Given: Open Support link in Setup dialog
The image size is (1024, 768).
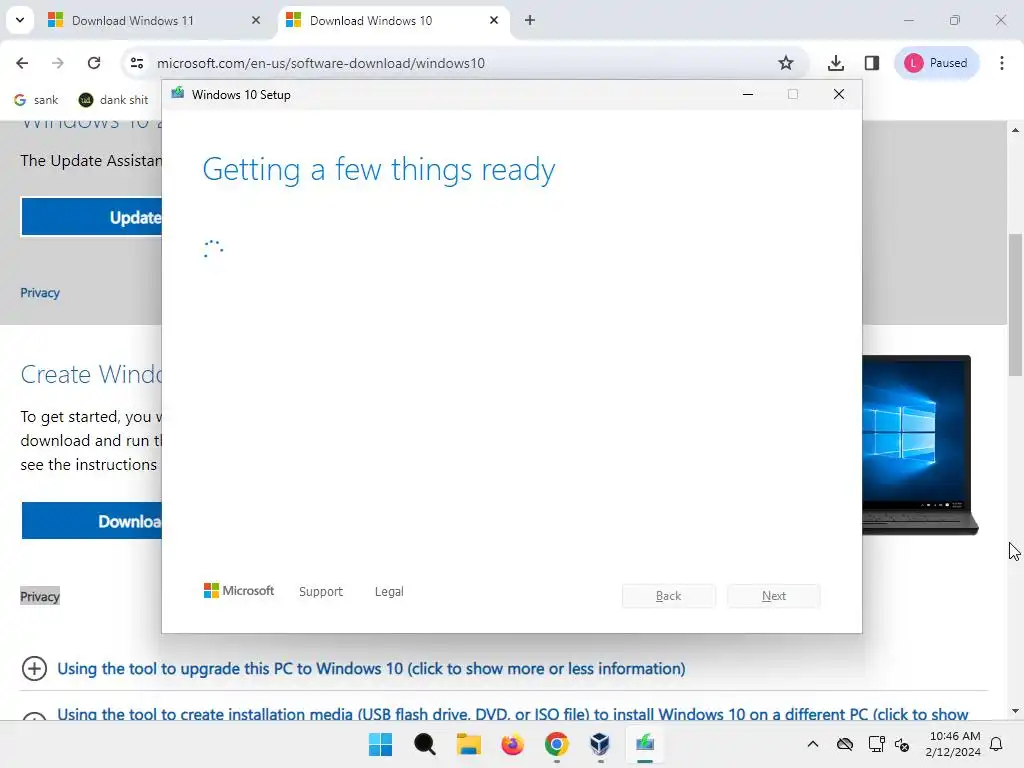Looking at the screenshot, I should coord(321,591).
